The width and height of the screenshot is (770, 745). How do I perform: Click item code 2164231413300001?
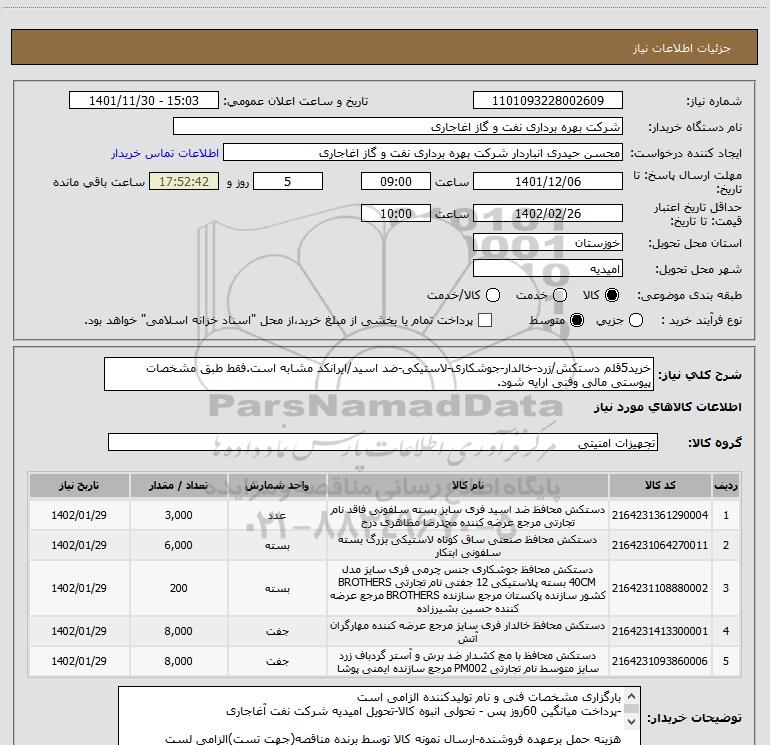pos(660,631)
